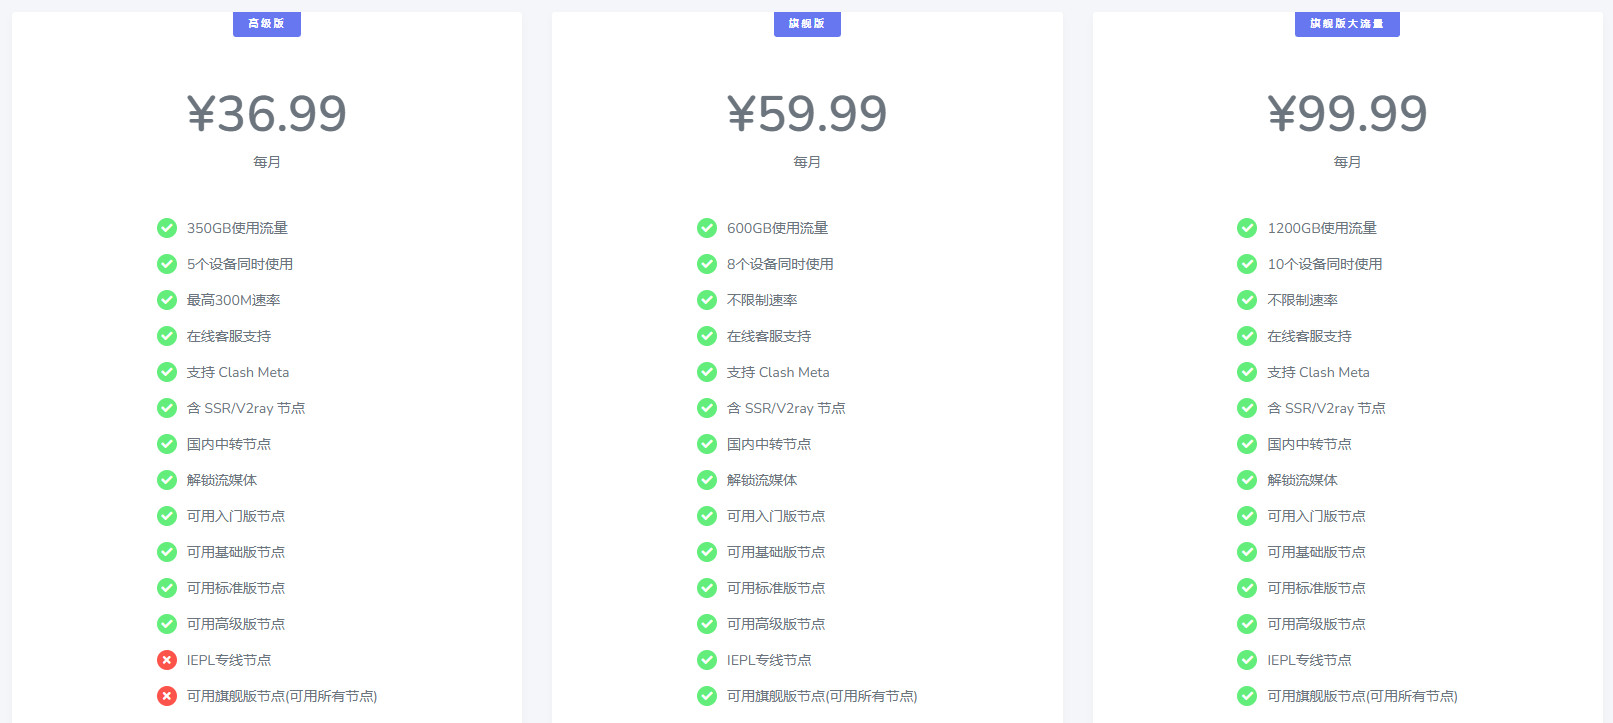Click IEPL专线节点 check in the ¥59.99 plan

(x=707, y=660)
